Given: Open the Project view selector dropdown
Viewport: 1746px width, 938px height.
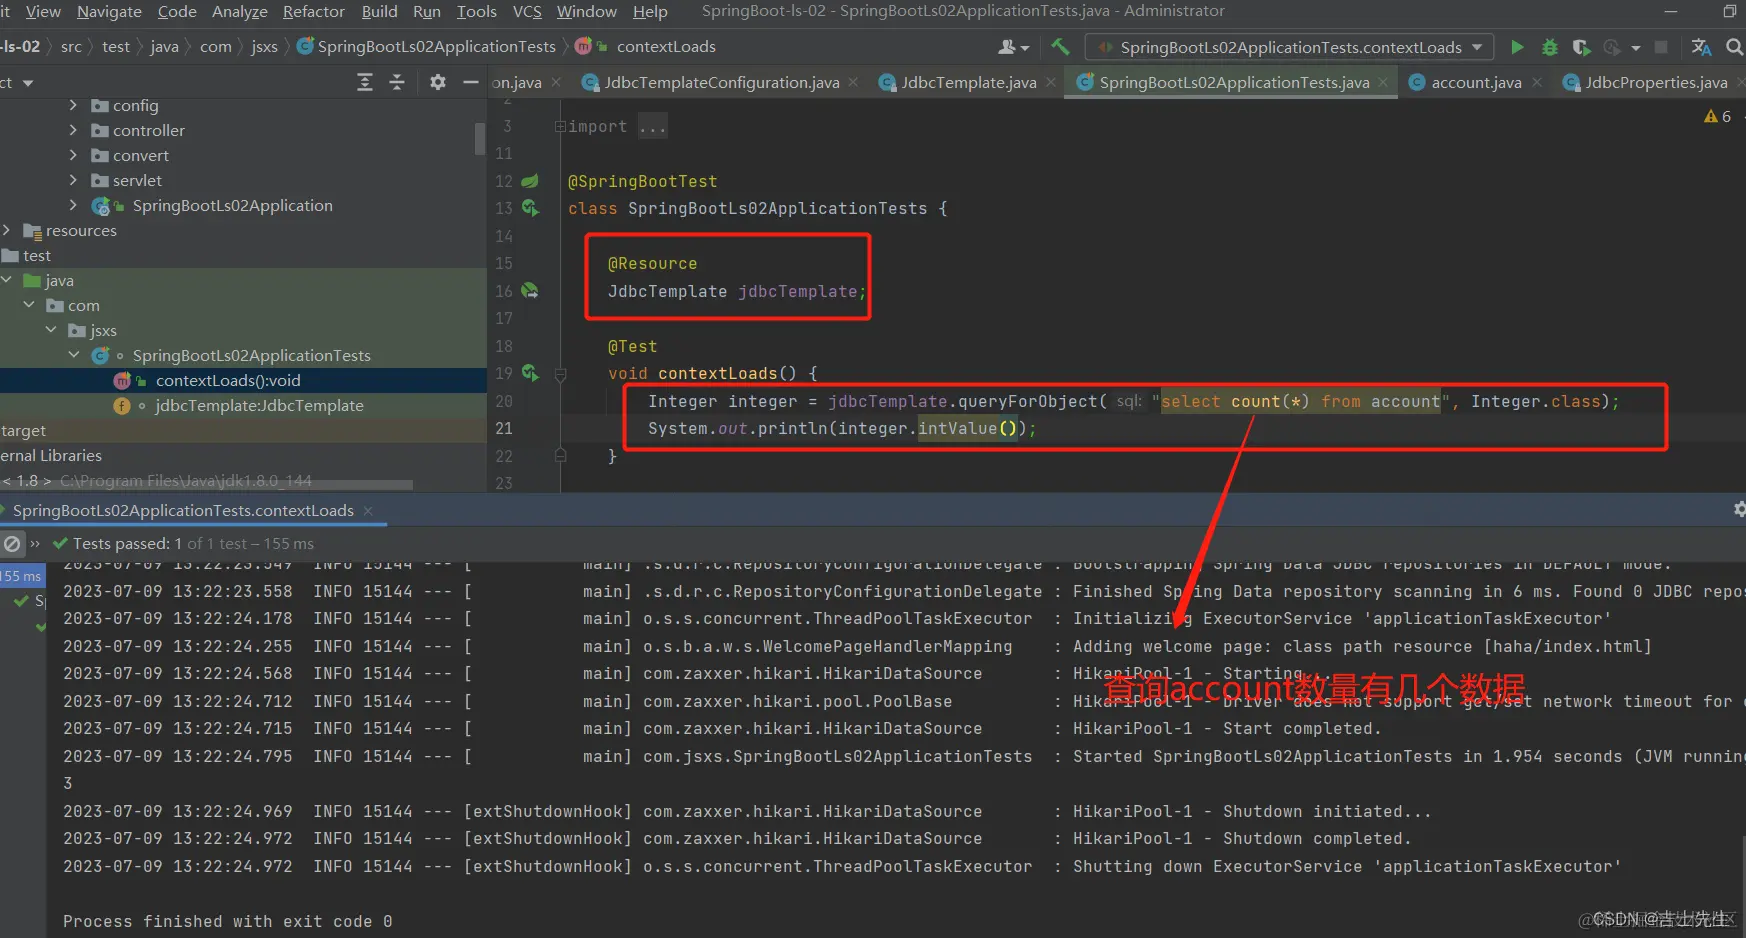Looking at the screenshot, I should pos(27,83).
